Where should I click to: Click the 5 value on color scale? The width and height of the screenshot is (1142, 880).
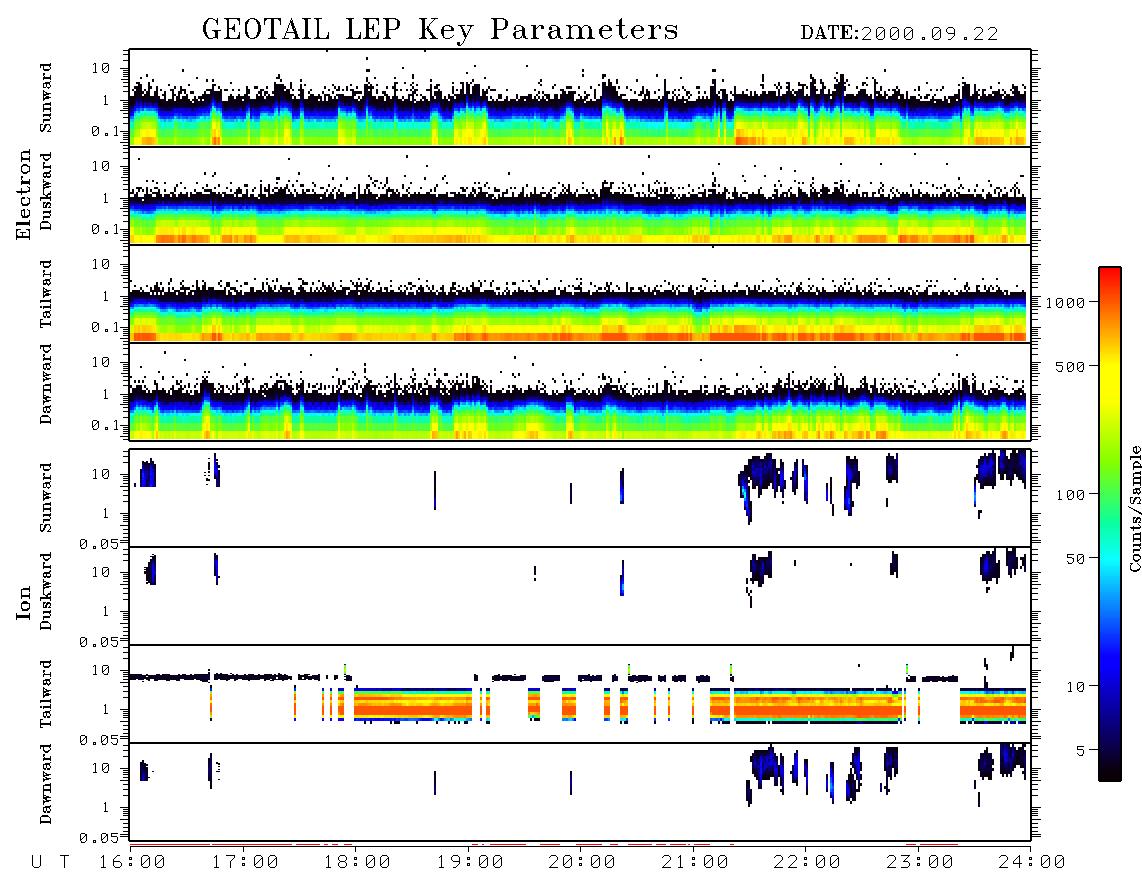[x=1080, y=751]
